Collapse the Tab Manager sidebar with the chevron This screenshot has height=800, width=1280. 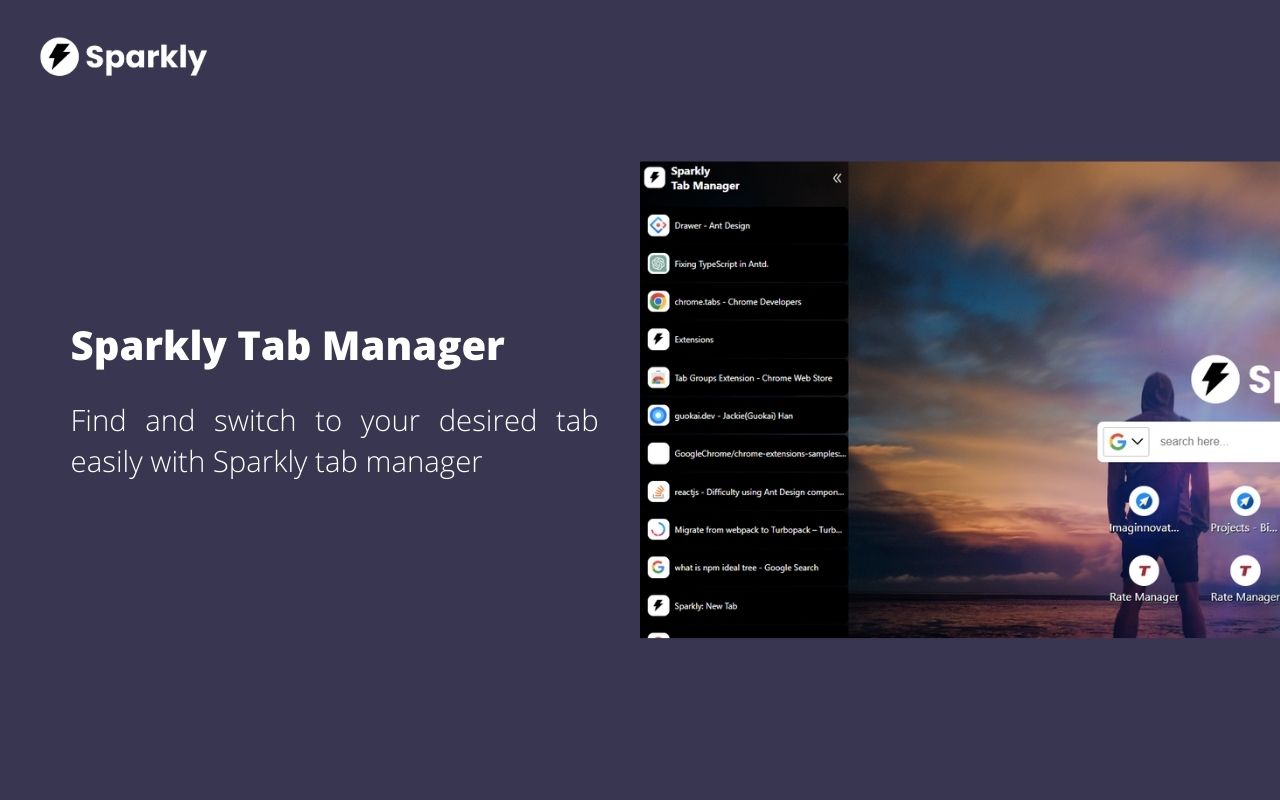[x=836, y=178]
